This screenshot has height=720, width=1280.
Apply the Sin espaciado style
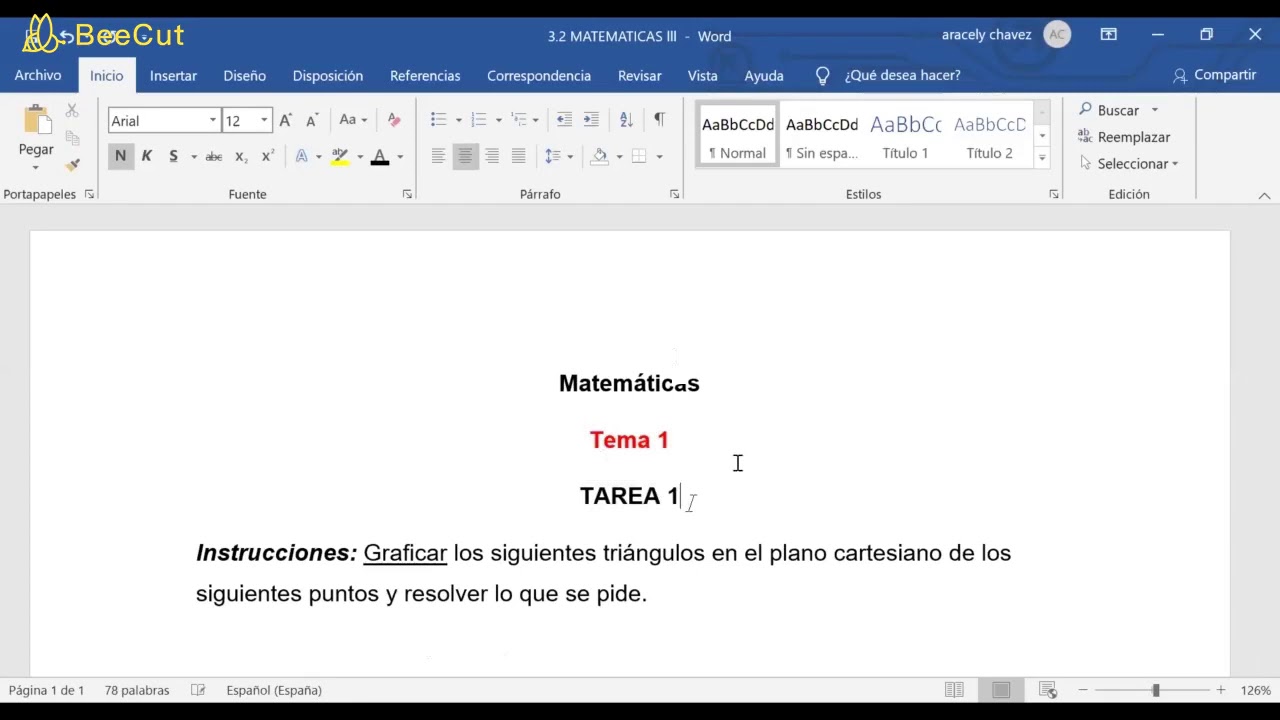(x=821, y=136)
